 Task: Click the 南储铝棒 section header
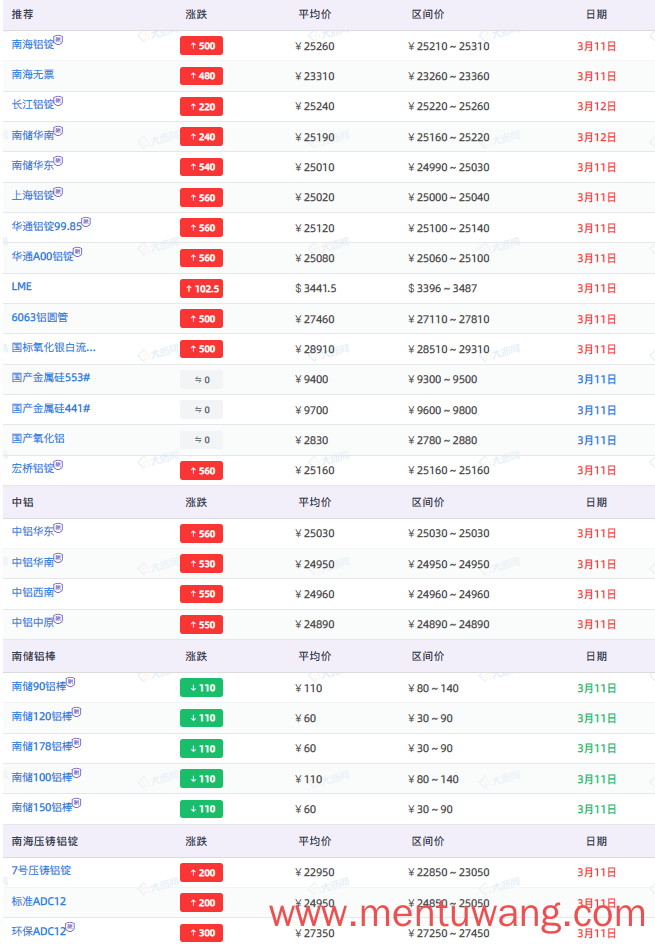(33, 656)
